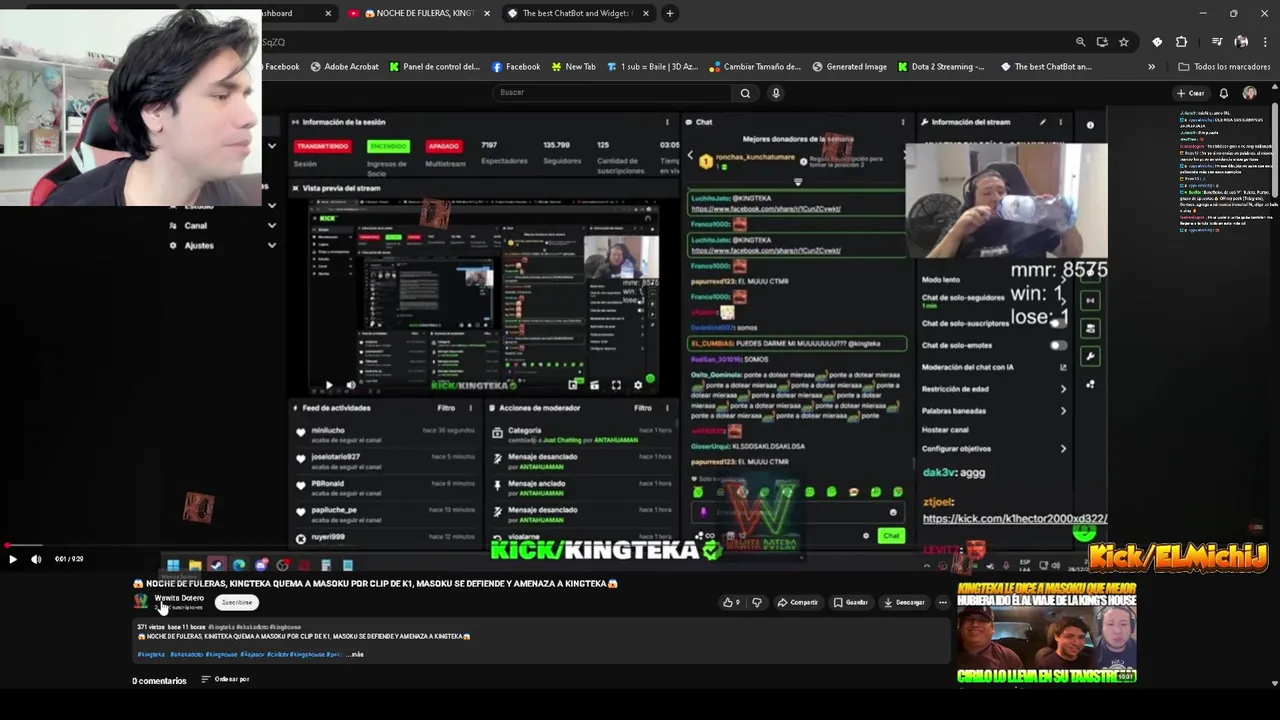Click the Compartir share button
This screenshot has height=720, width=1280.
click(798, 602)
